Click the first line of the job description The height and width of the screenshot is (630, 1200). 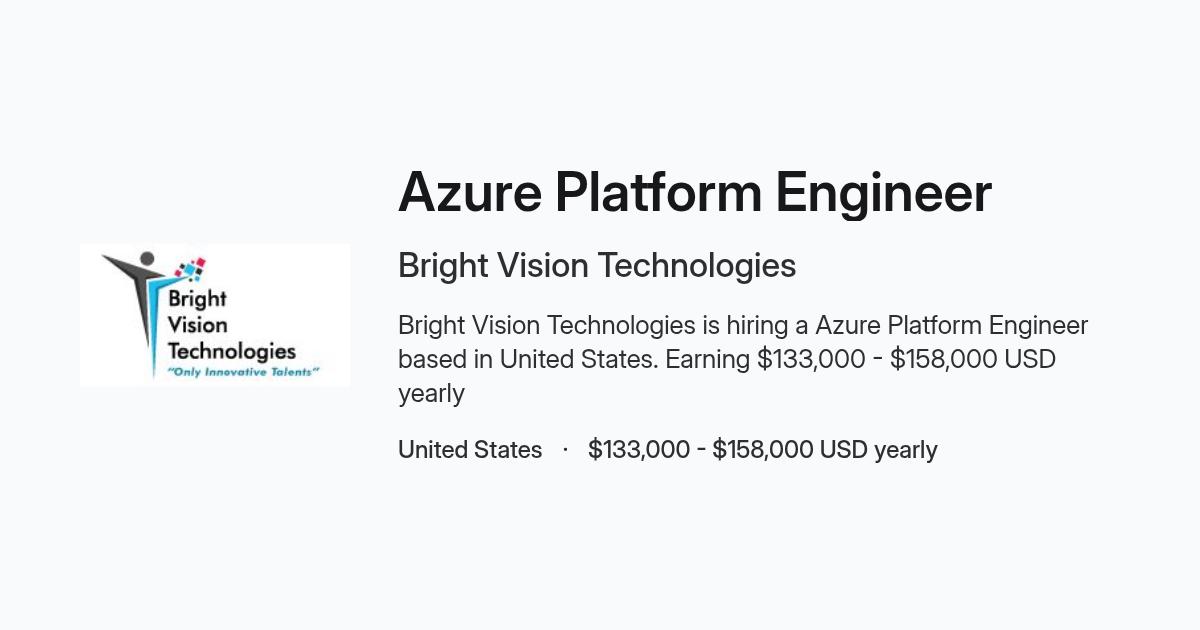743,325
